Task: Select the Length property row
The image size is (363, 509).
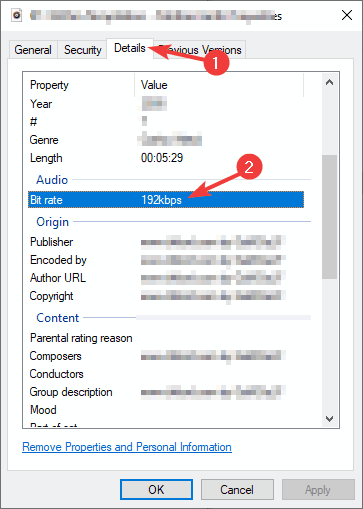Action: (x=166, y=158)
